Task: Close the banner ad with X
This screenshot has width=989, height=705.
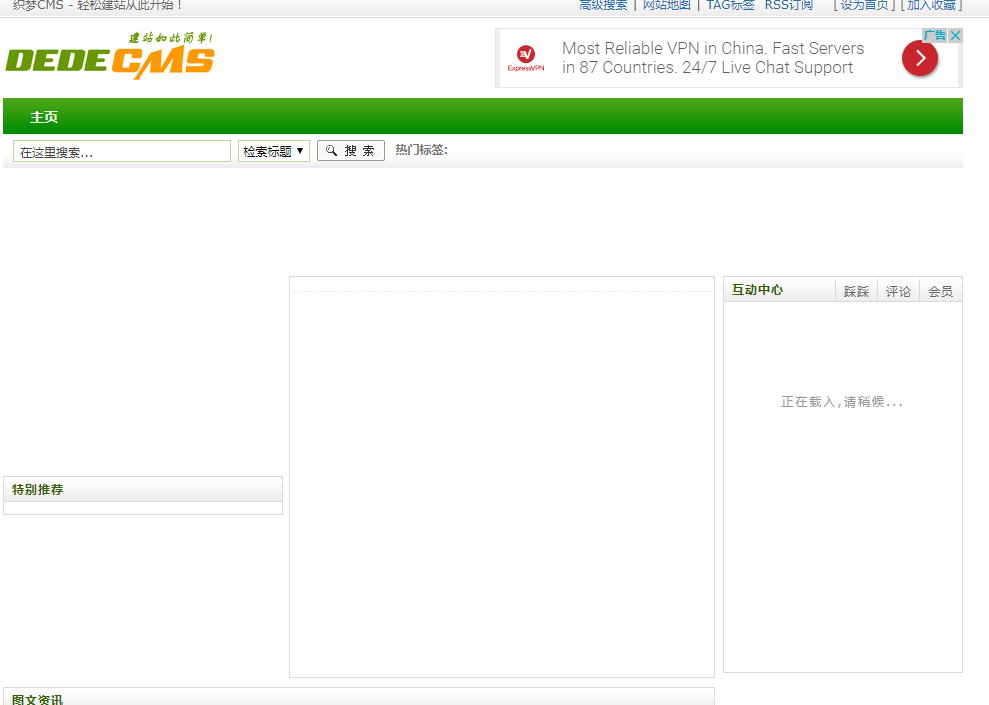Action: point(956,35)
